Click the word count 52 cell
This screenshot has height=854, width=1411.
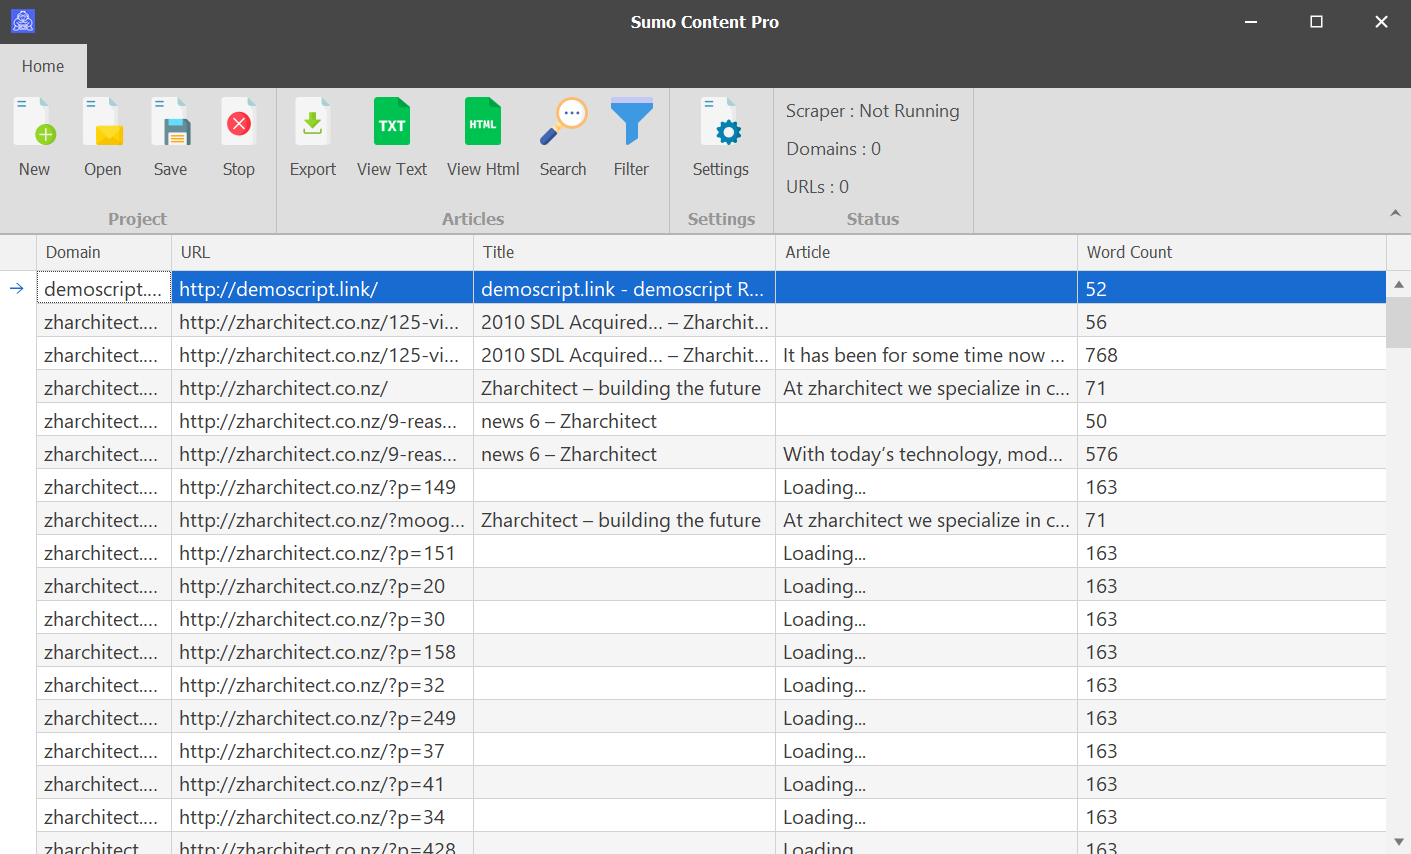(1232, 289)
